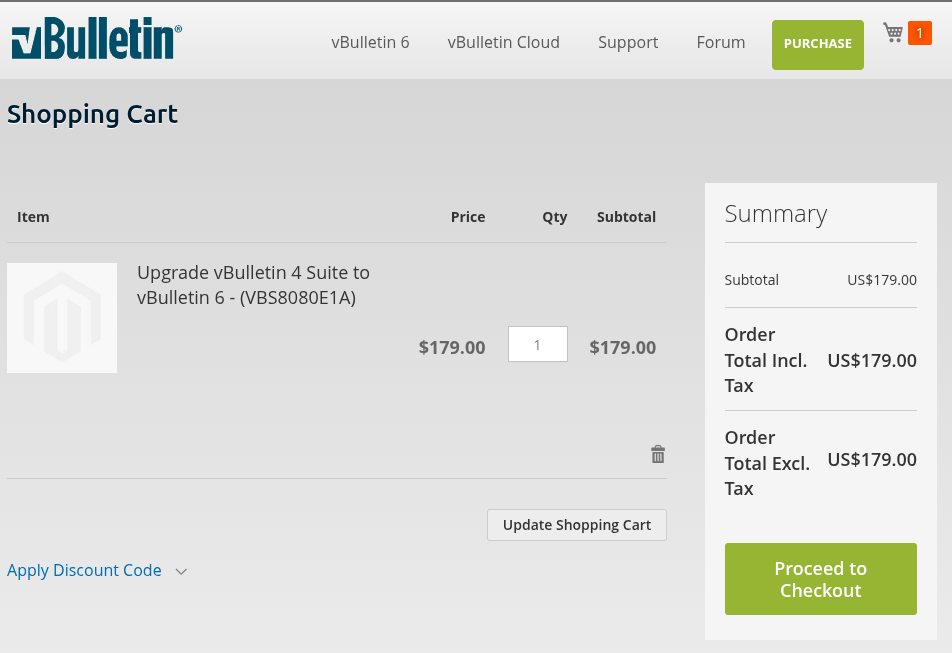The height and width of the screenshot is (653, 952).
Task: Click the item subtotal $179.00 amount
Action: [x=623, y=347]
